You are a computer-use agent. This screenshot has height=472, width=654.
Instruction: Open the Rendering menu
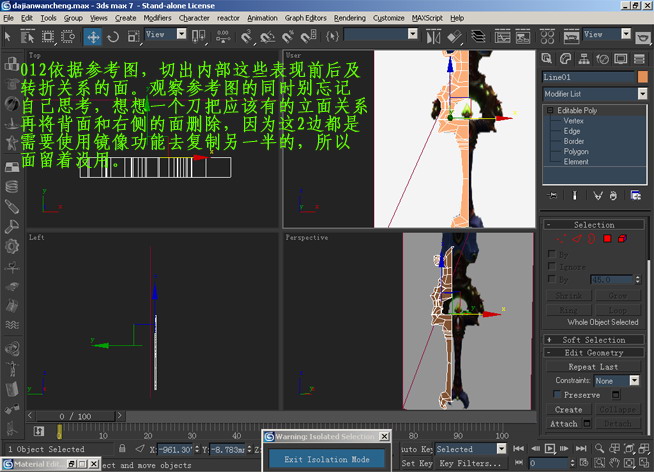[x=349, y=18]
